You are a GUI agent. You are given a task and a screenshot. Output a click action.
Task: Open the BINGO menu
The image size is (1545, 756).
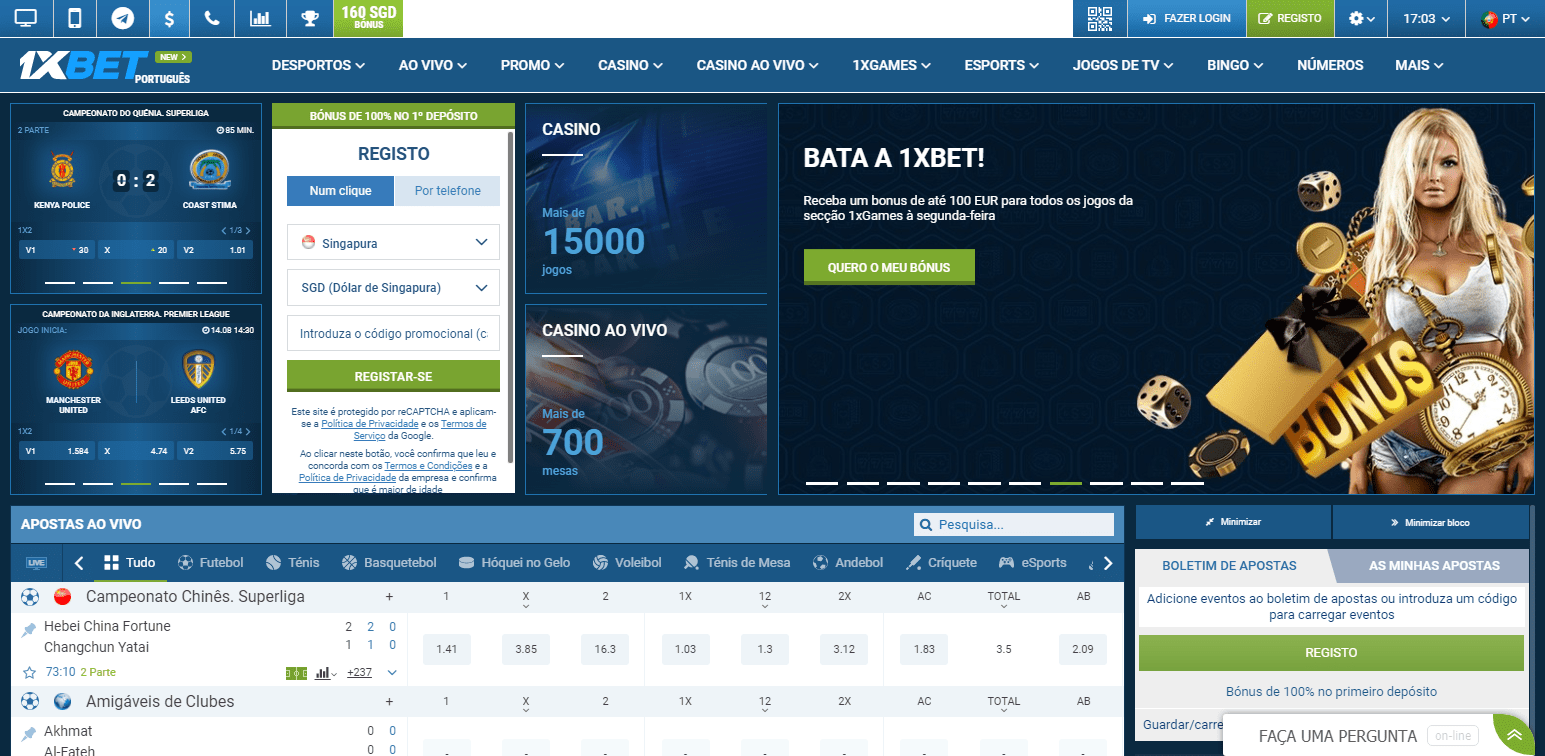pyautogui.click(x=1235, y=65)
